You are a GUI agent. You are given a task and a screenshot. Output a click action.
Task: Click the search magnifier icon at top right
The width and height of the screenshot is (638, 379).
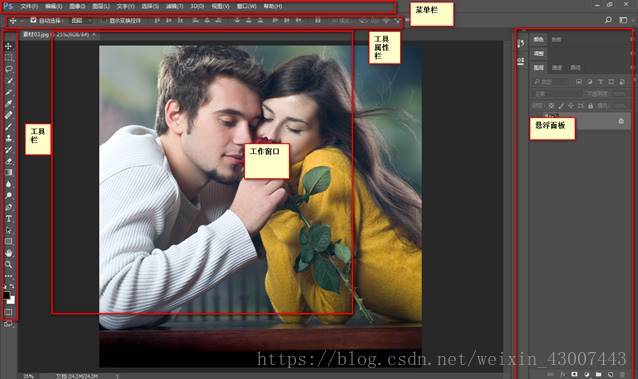pos(608,20)
